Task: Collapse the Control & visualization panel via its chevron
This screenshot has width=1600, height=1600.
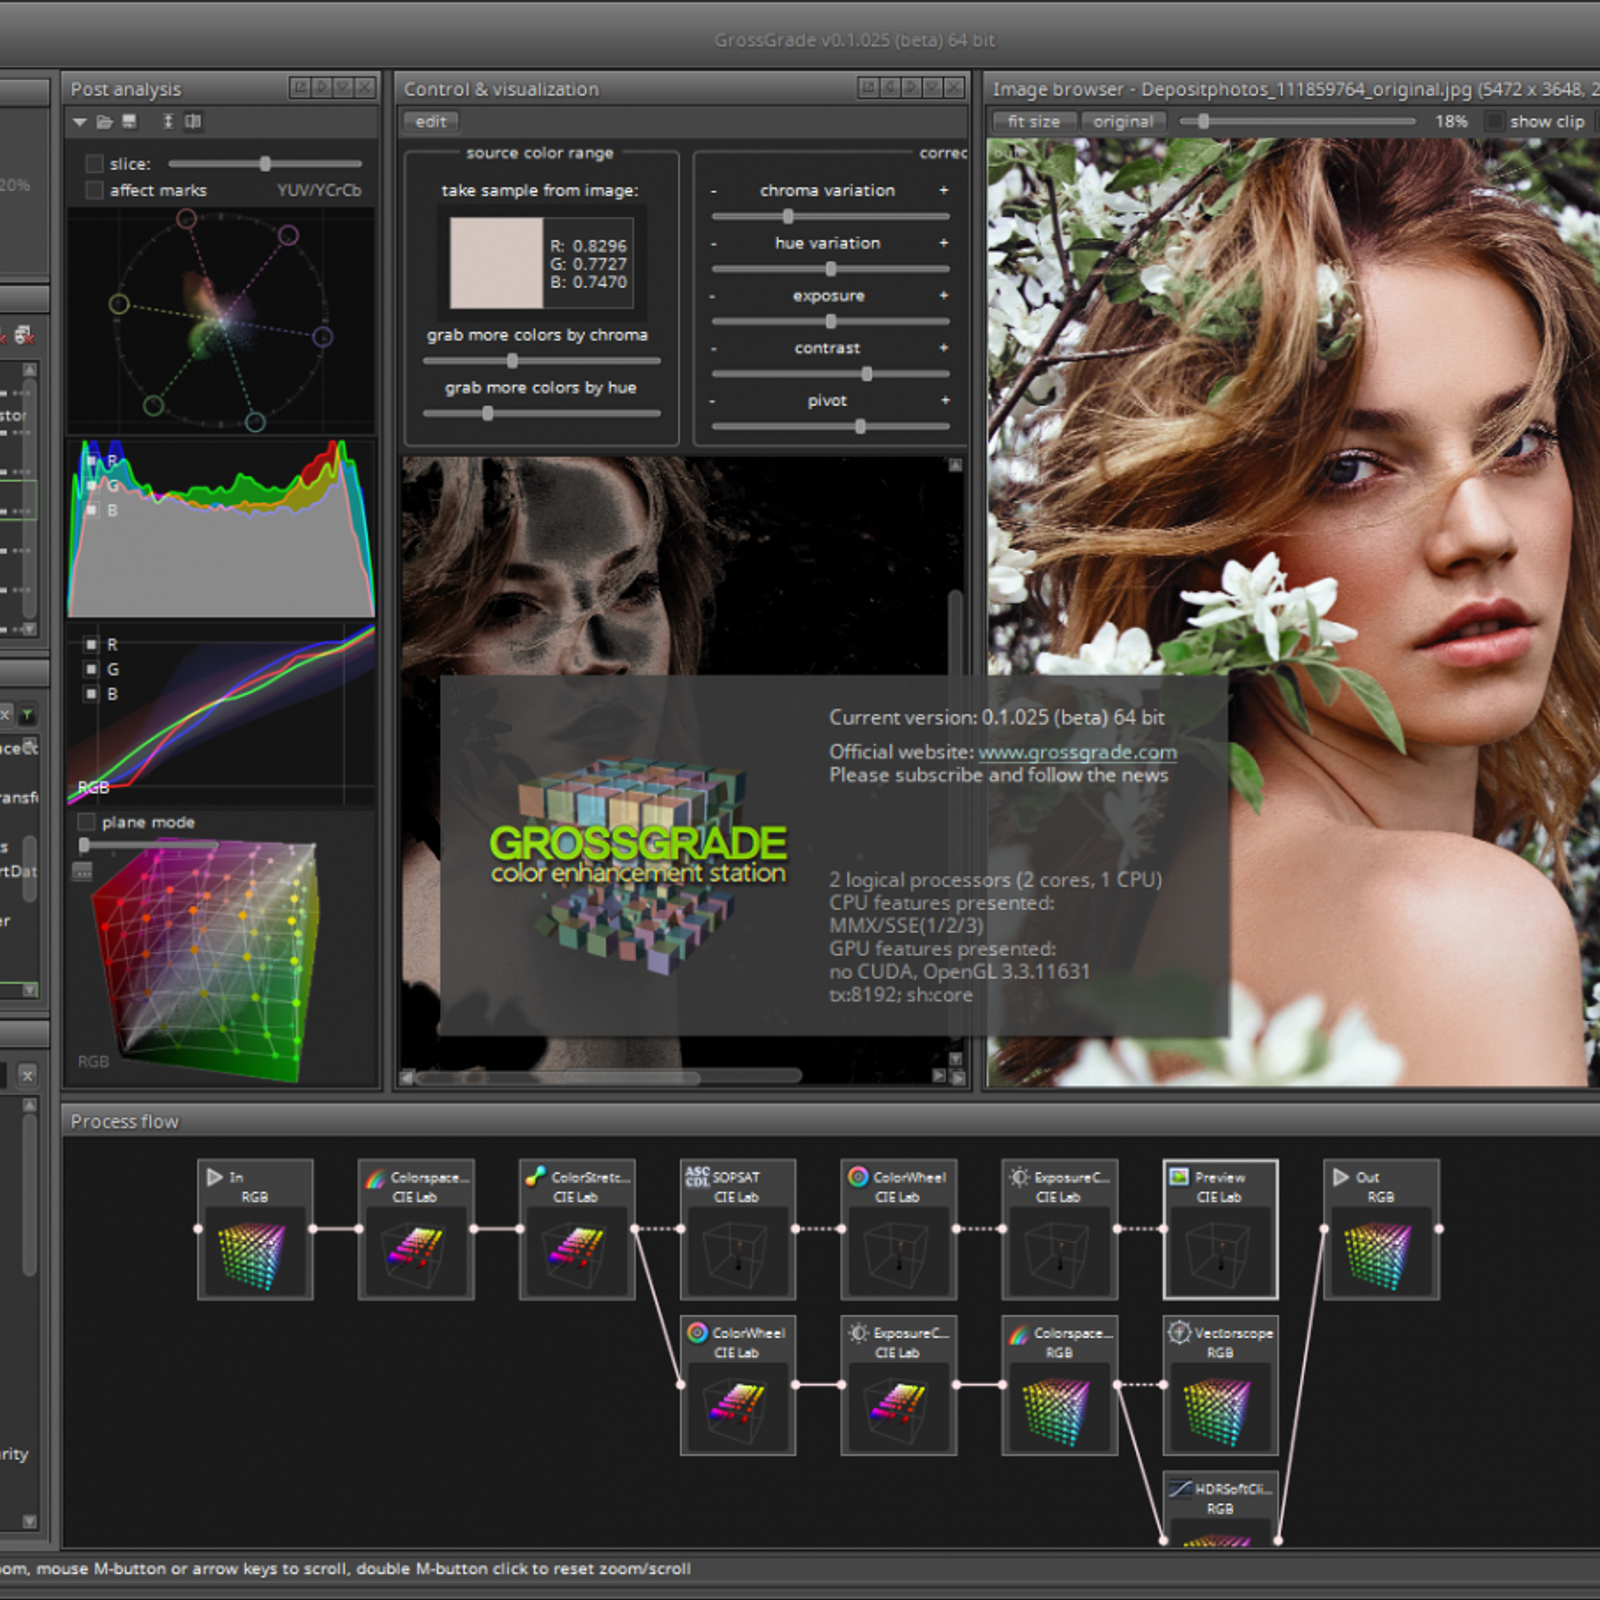Action: pyautogui.click(x=930, y=89)
